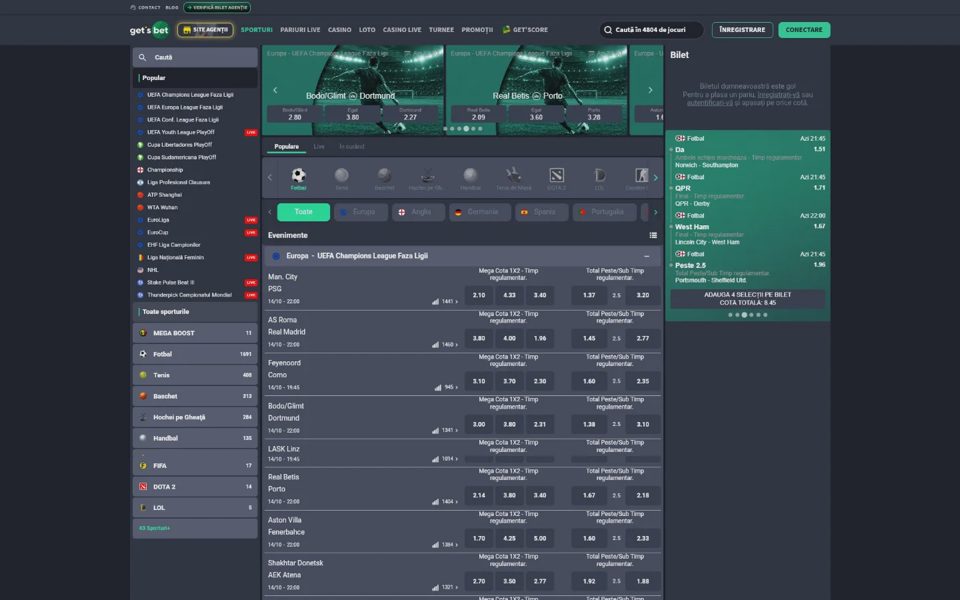
Task: Click VERIFICĂ BILET AGENȚIE button
Action: click(217, 7)
